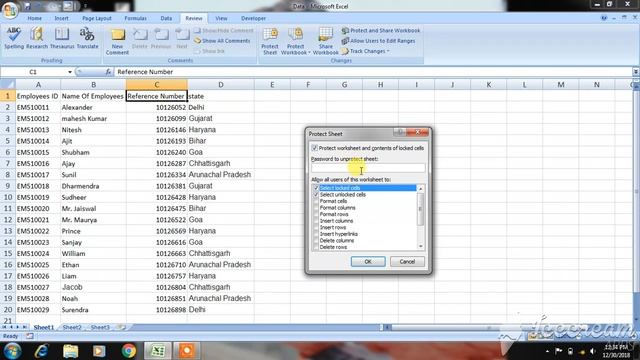Switch to the Formulas tab
The width and height of the screenshot is (640, 360).
[x=136, y=18]
